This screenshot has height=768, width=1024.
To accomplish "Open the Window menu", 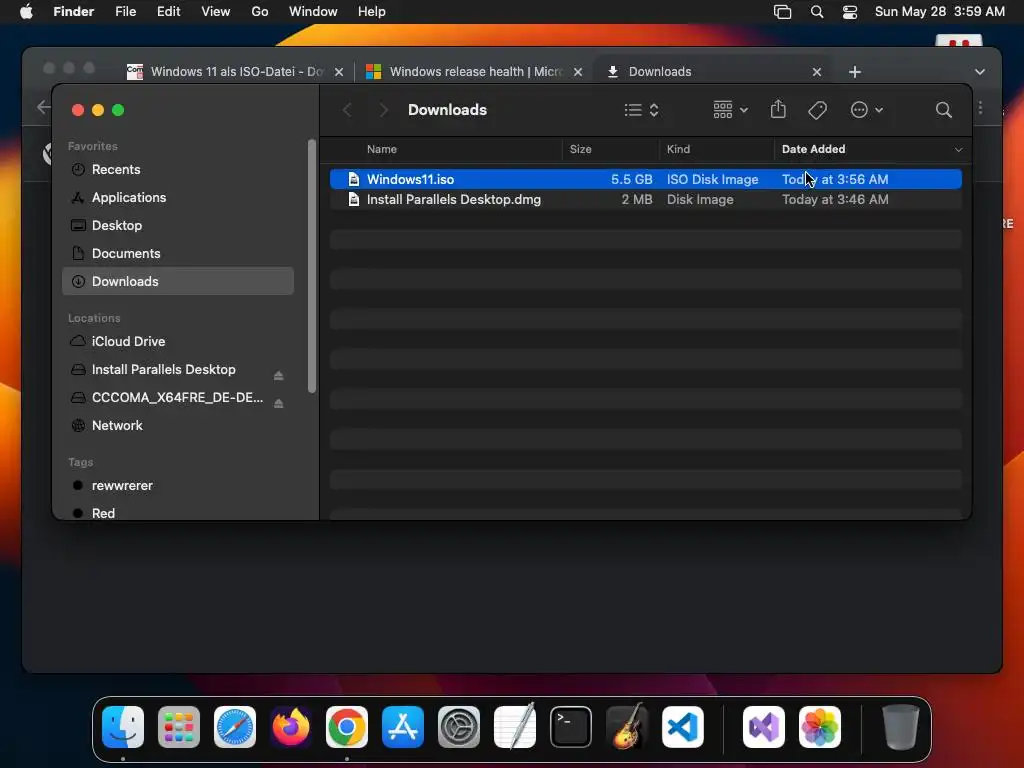I will click(313, 12).
